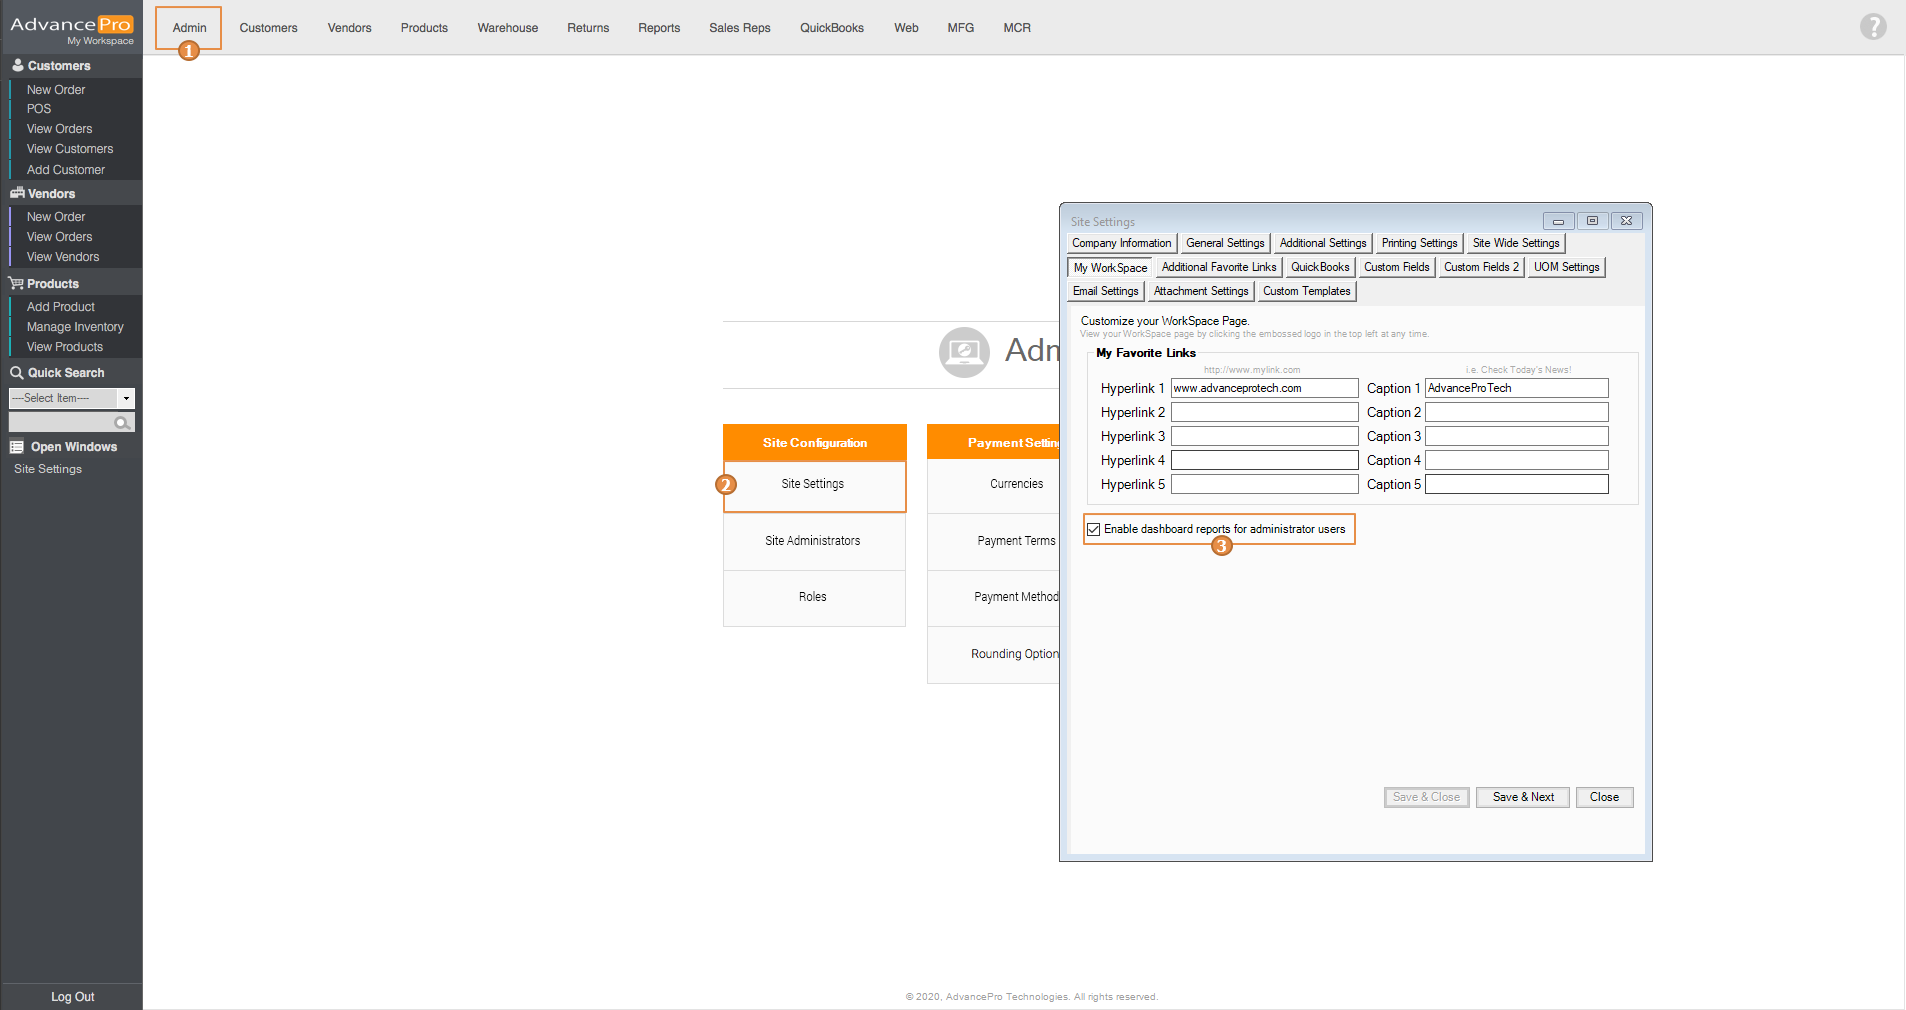The width and height of the screenshot is (1906, 1010).
Task: Open Site Administrators in Site Configuration
Action: pyautogui.click(x=812, y=541)
